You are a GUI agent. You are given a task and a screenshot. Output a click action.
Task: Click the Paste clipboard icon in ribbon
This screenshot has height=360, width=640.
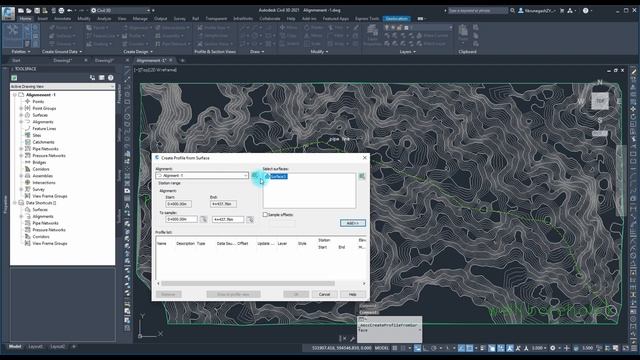pos(463,32)
